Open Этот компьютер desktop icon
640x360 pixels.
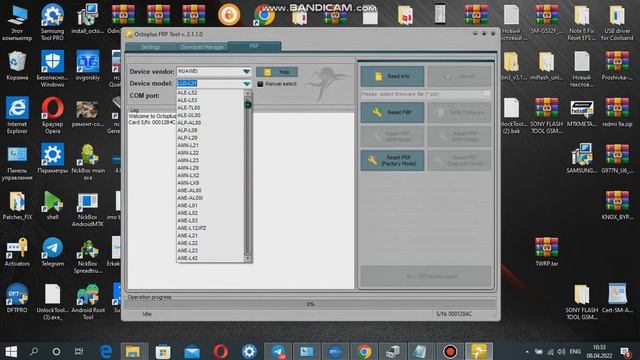pyautogui.click(x=17, y=22)
